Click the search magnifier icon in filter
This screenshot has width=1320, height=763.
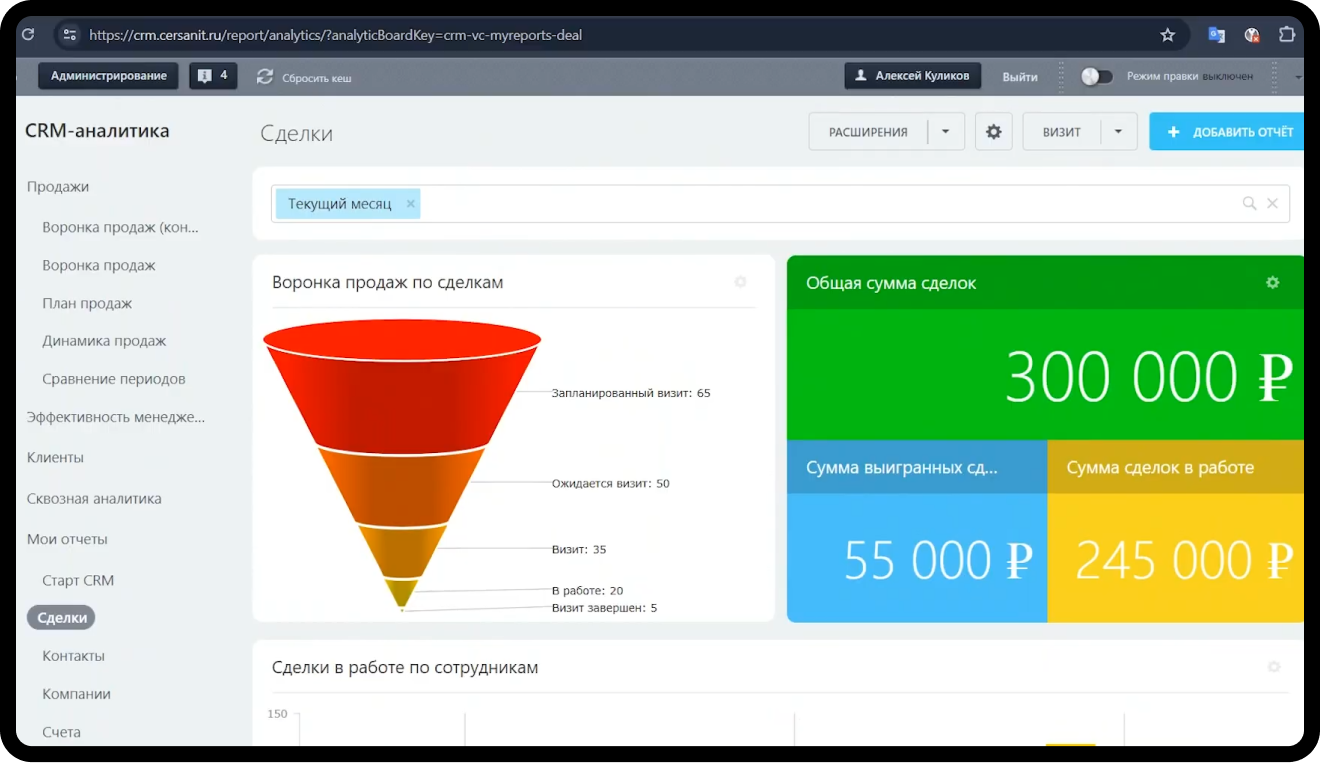(x=1249, y=203)
